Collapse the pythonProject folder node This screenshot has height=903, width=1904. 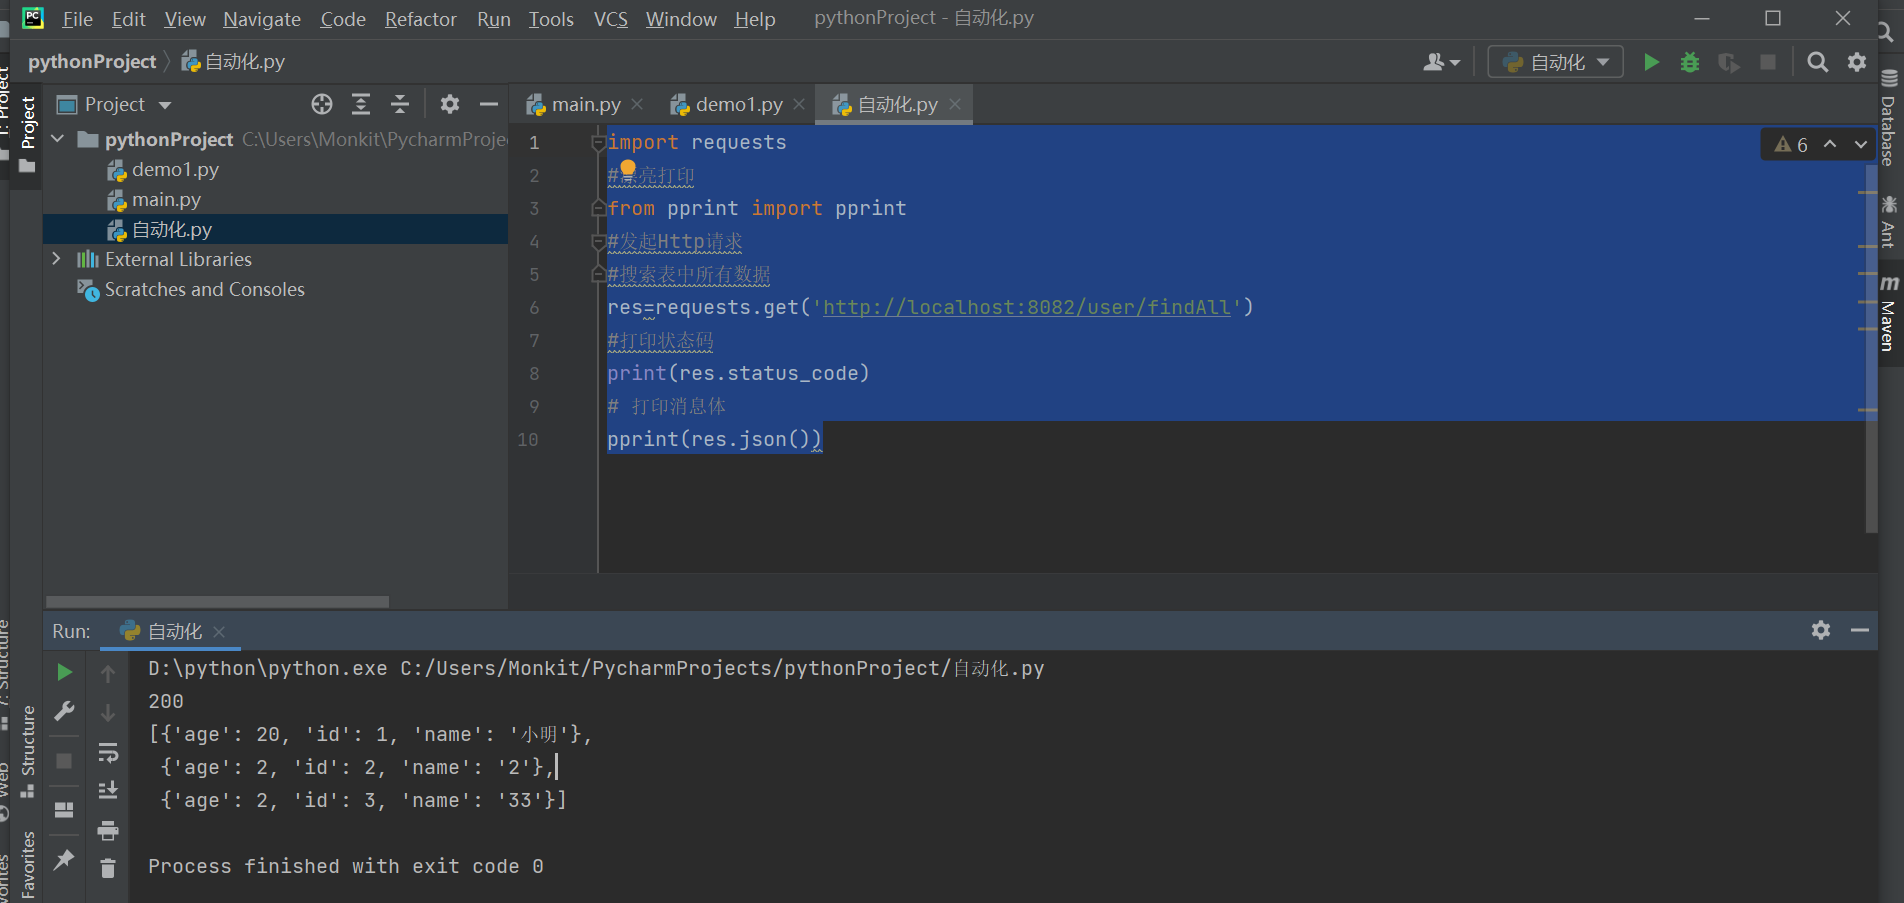[58, 139]
